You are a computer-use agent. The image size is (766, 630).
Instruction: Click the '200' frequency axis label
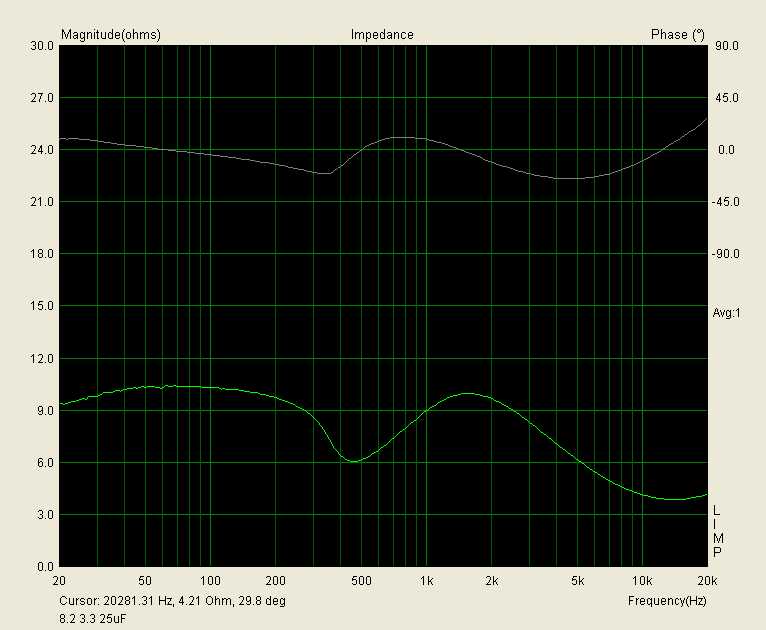coord(276,581)
